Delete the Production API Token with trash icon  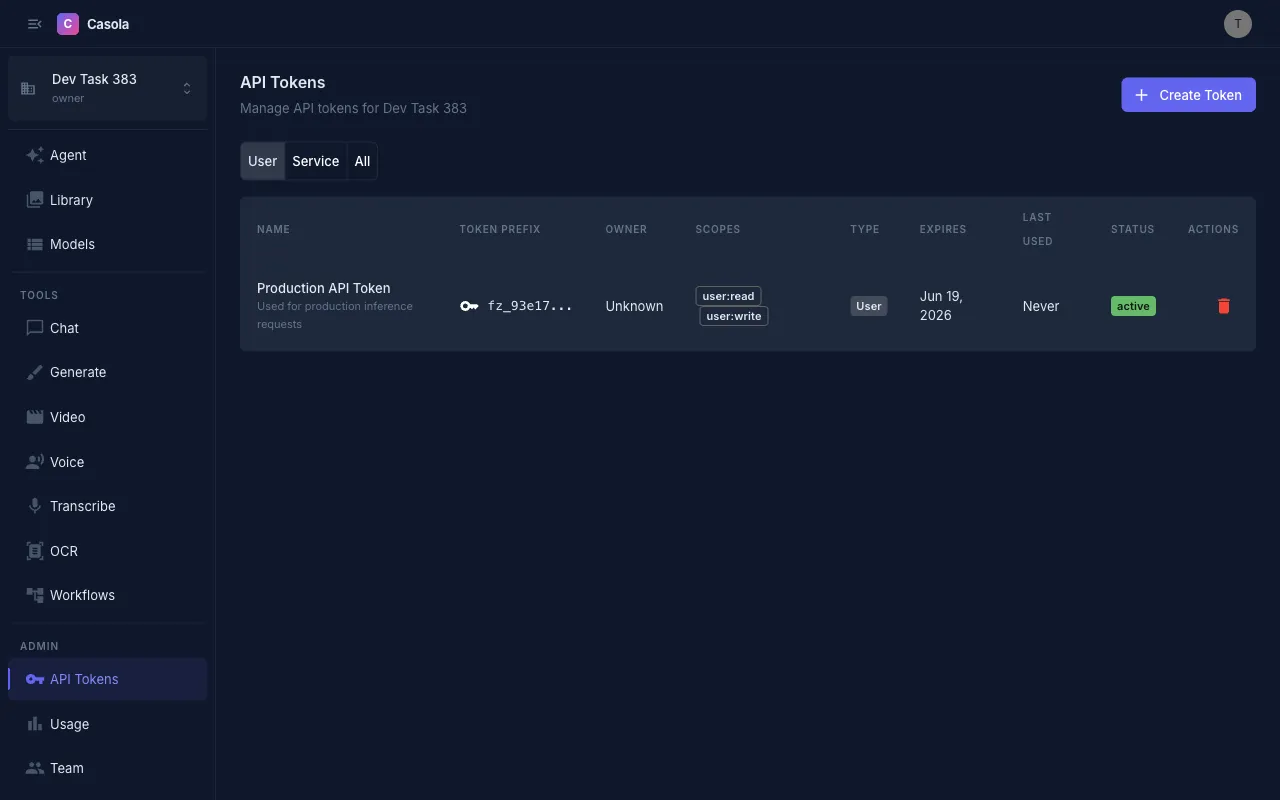click(1223, 306)
